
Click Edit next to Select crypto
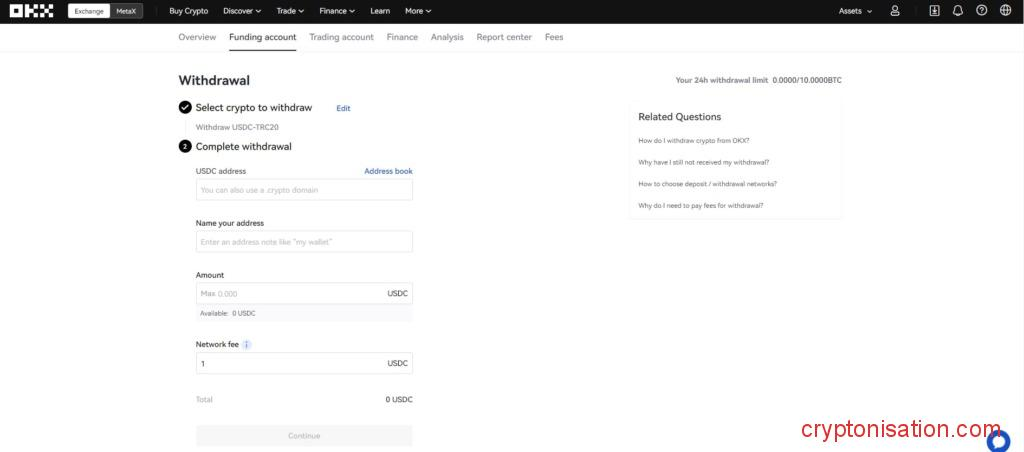[x=343, y=108]
